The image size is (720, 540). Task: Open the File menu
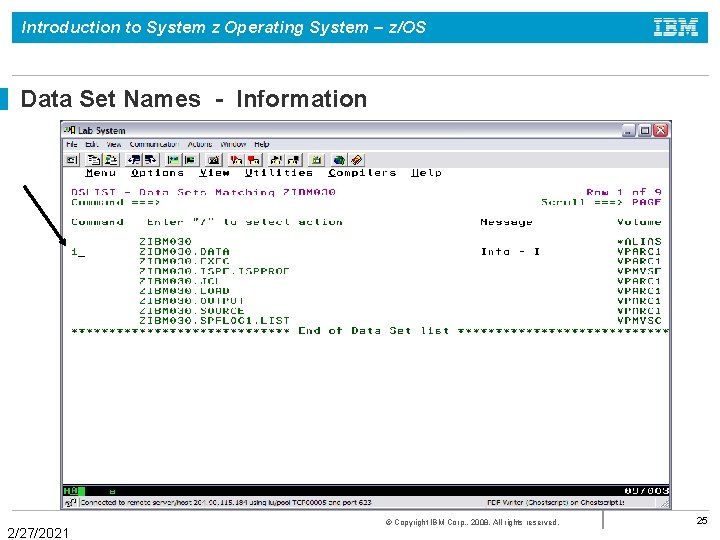tap(72, 144)
